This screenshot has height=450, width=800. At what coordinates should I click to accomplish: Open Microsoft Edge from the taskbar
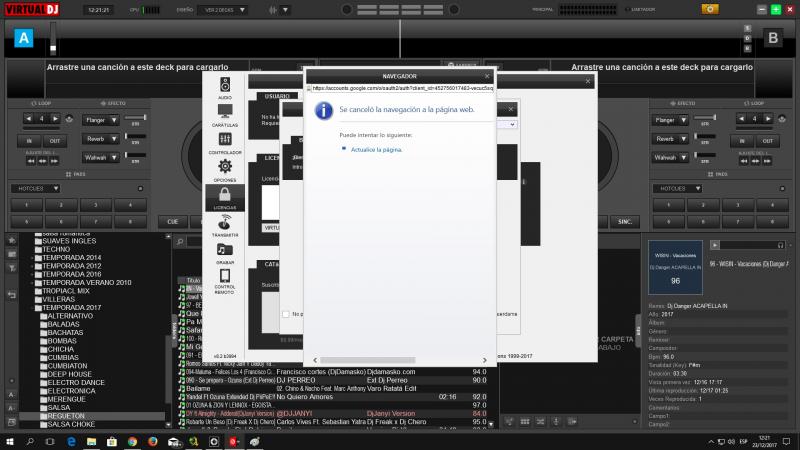pos(71,441)
